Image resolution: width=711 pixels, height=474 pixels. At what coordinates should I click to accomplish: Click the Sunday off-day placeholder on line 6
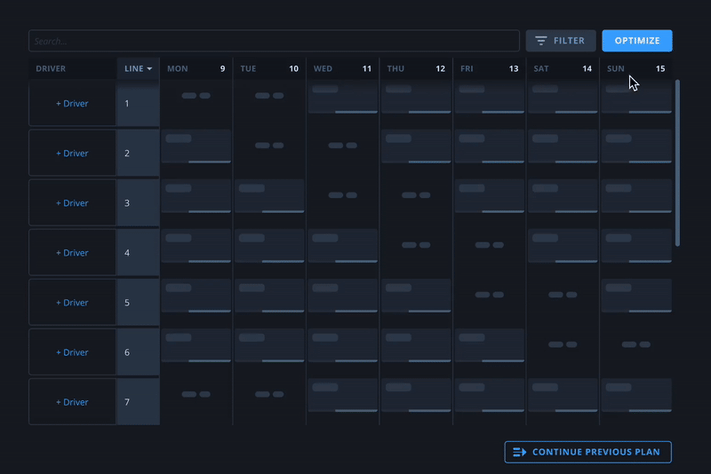coord(636,345)
